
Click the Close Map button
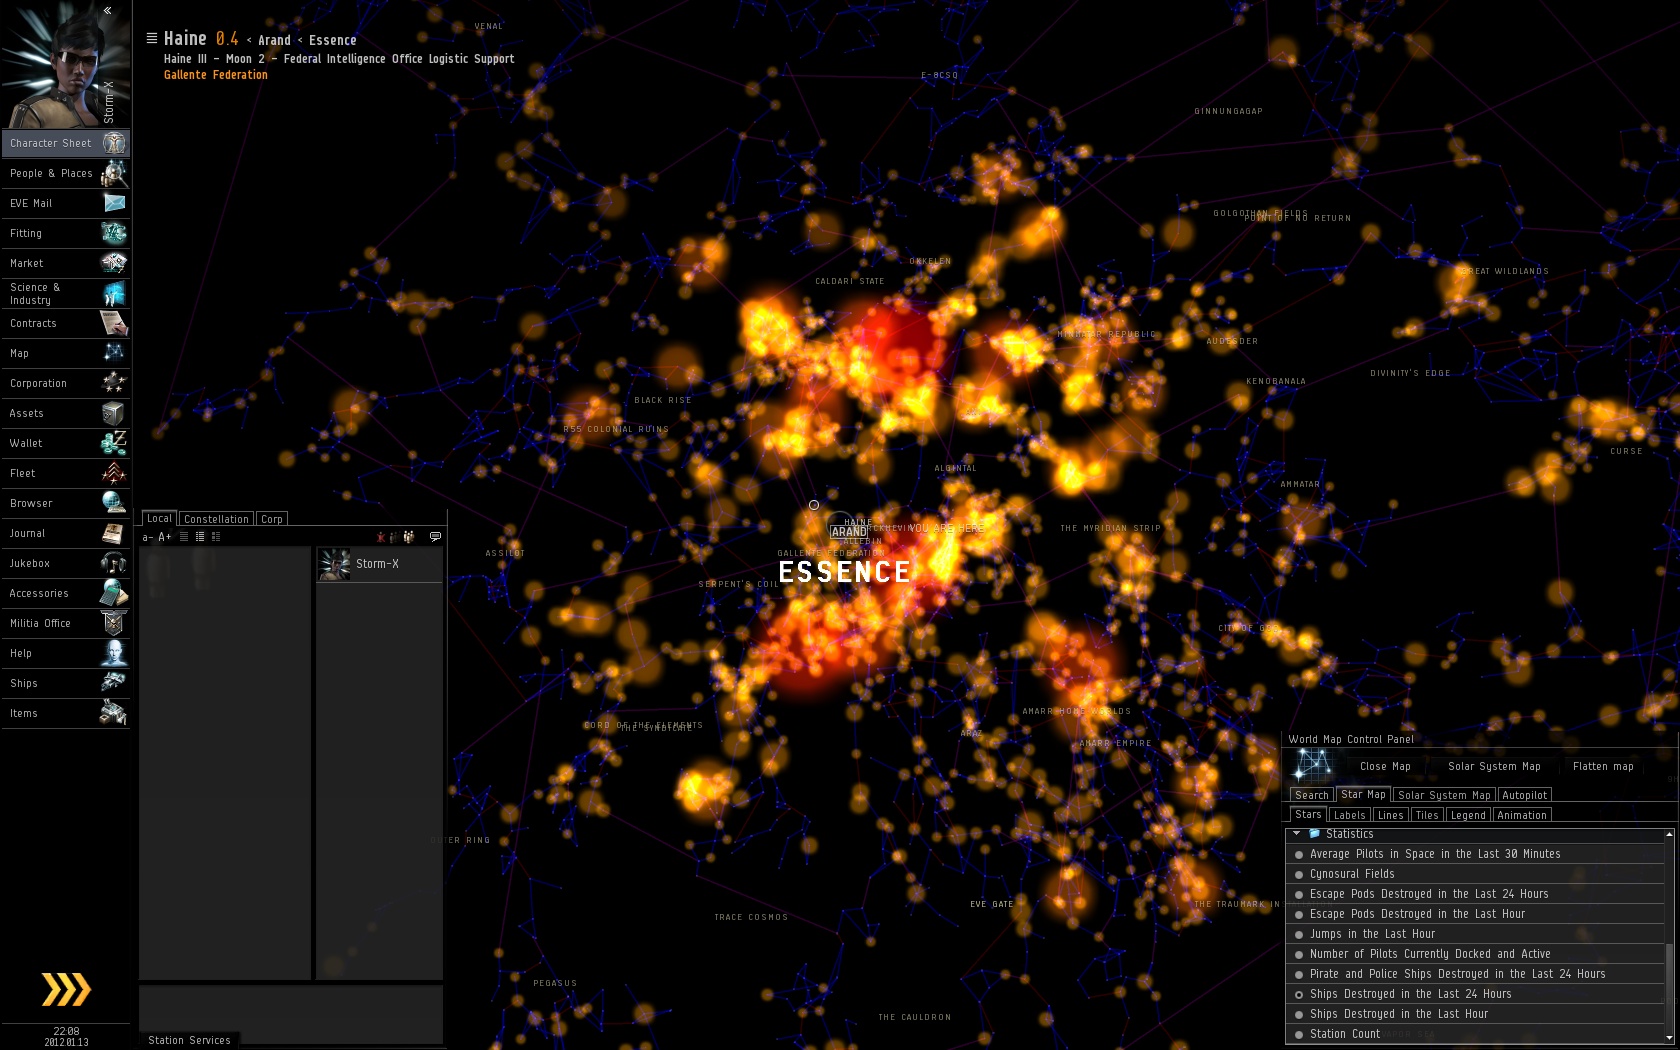(x=1385, y=767)
